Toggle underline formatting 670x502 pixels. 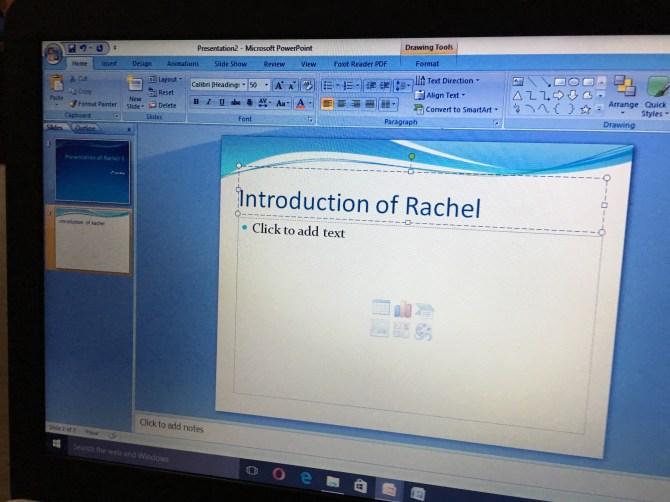click(221, 103)
